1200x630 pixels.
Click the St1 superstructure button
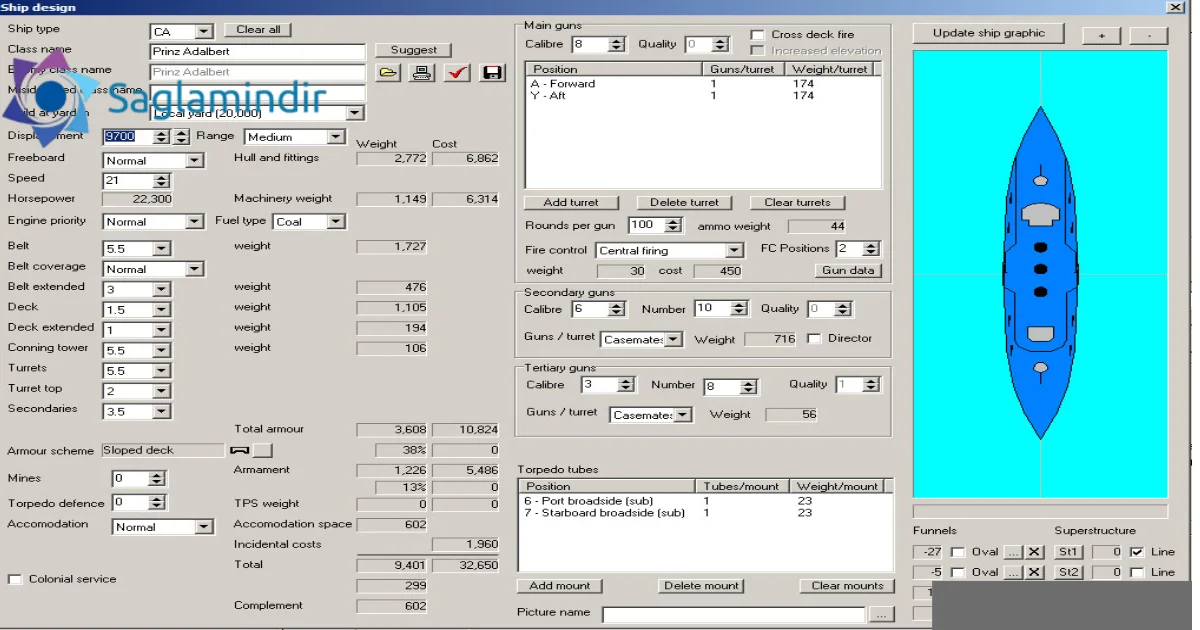[x=1068, y=552]
